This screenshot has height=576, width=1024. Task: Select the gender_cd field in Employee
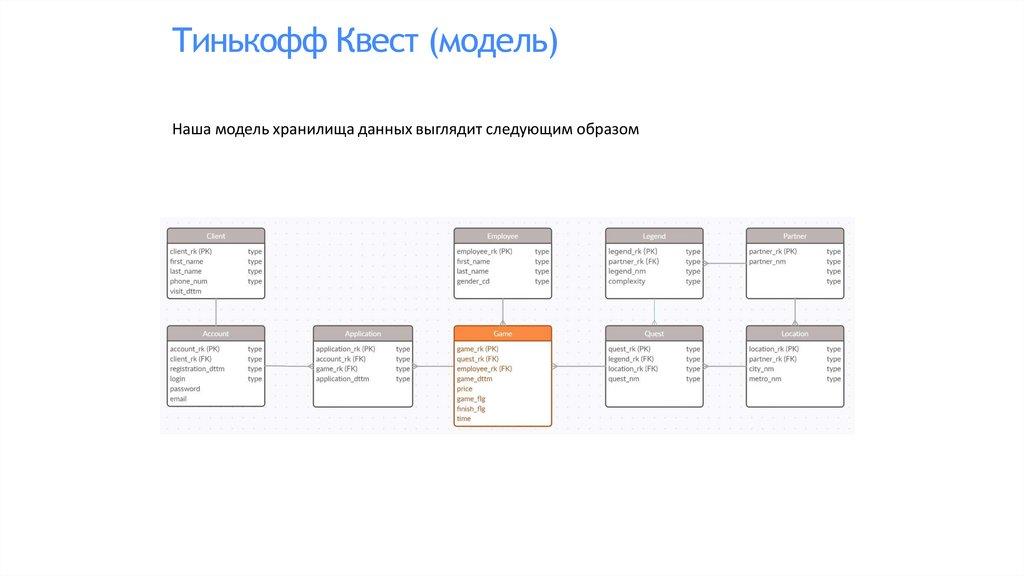coord(473,282)
